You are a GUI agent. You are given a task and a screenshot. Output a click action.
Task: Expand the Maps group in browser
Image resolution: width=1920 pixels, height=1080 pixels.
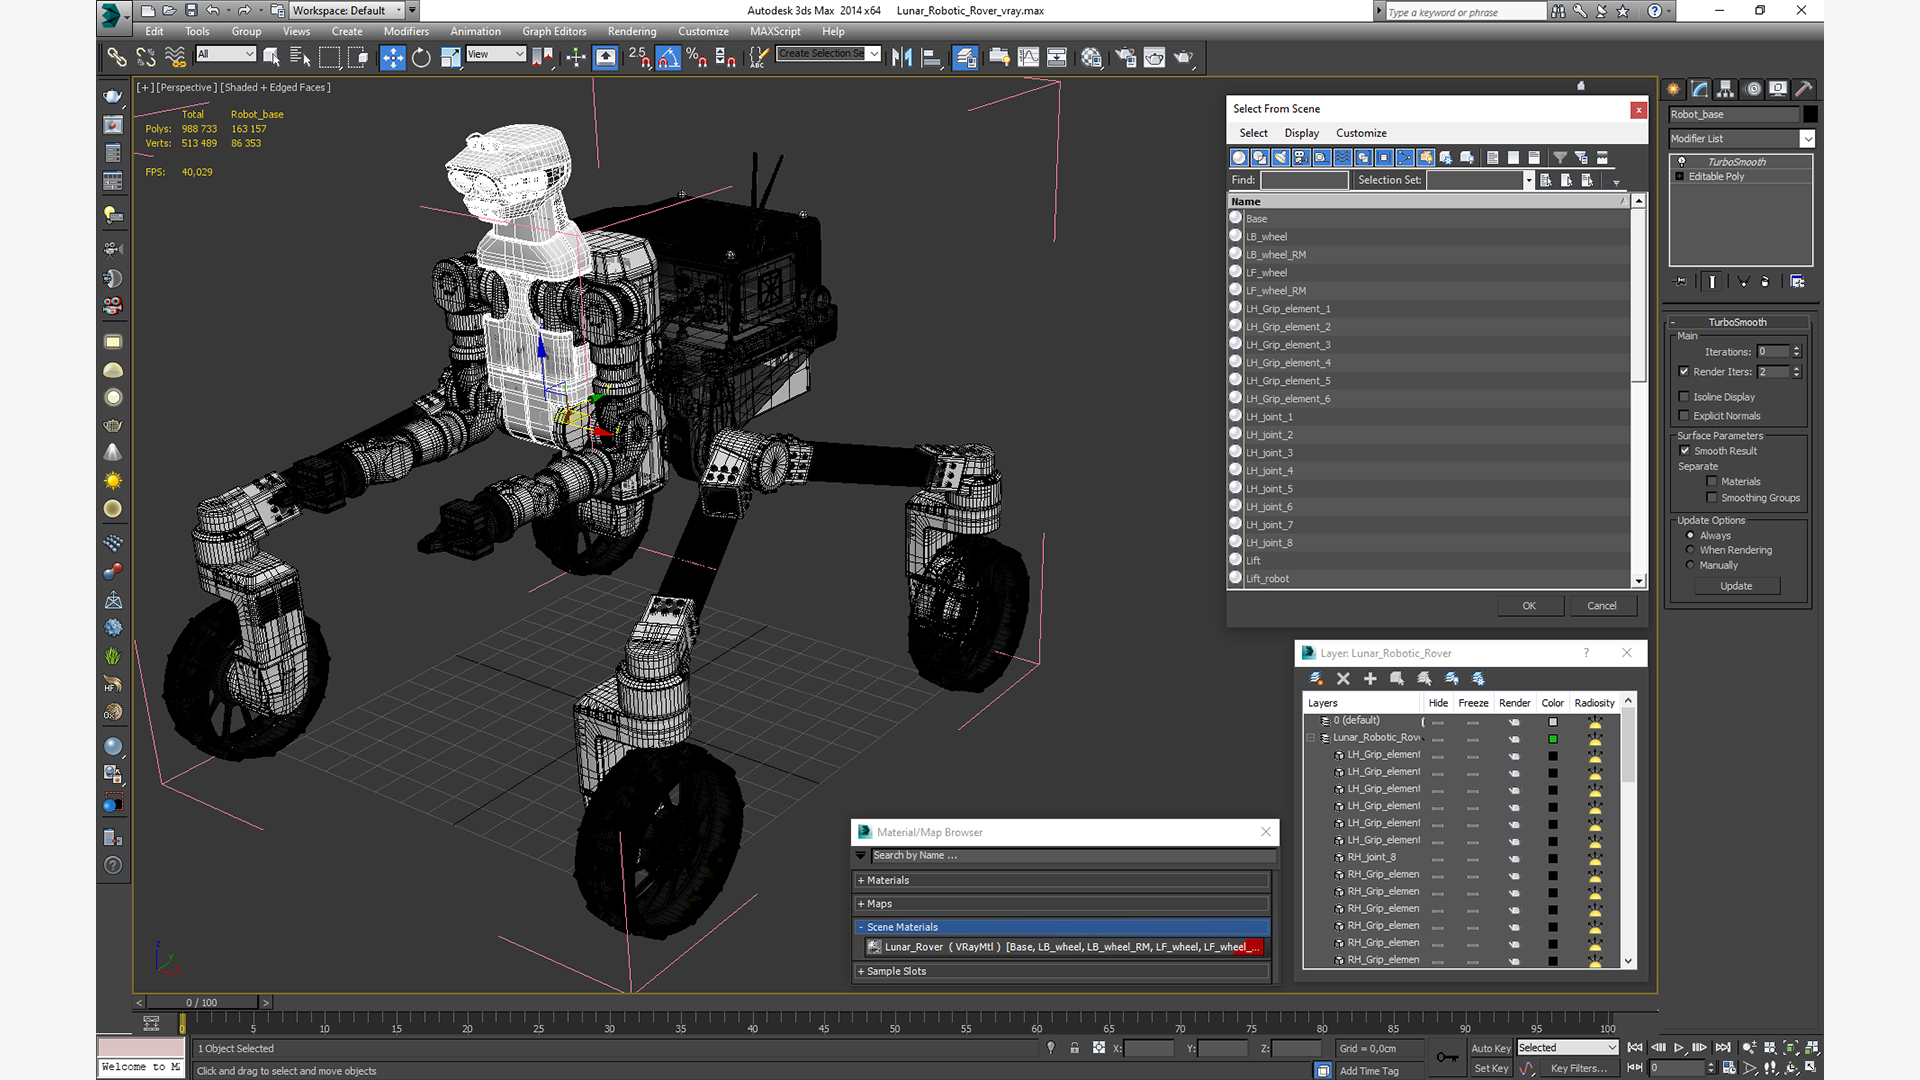pos(861,904)
